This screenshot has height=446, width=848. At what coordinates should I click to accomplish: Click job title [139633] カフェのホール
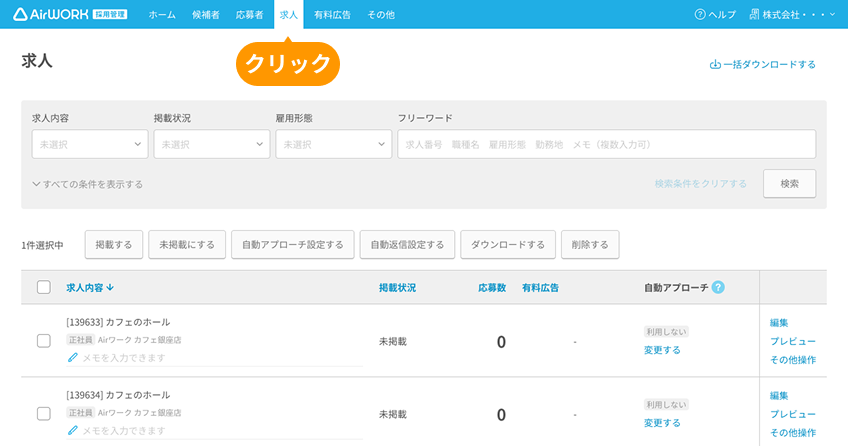coord(118,322)
